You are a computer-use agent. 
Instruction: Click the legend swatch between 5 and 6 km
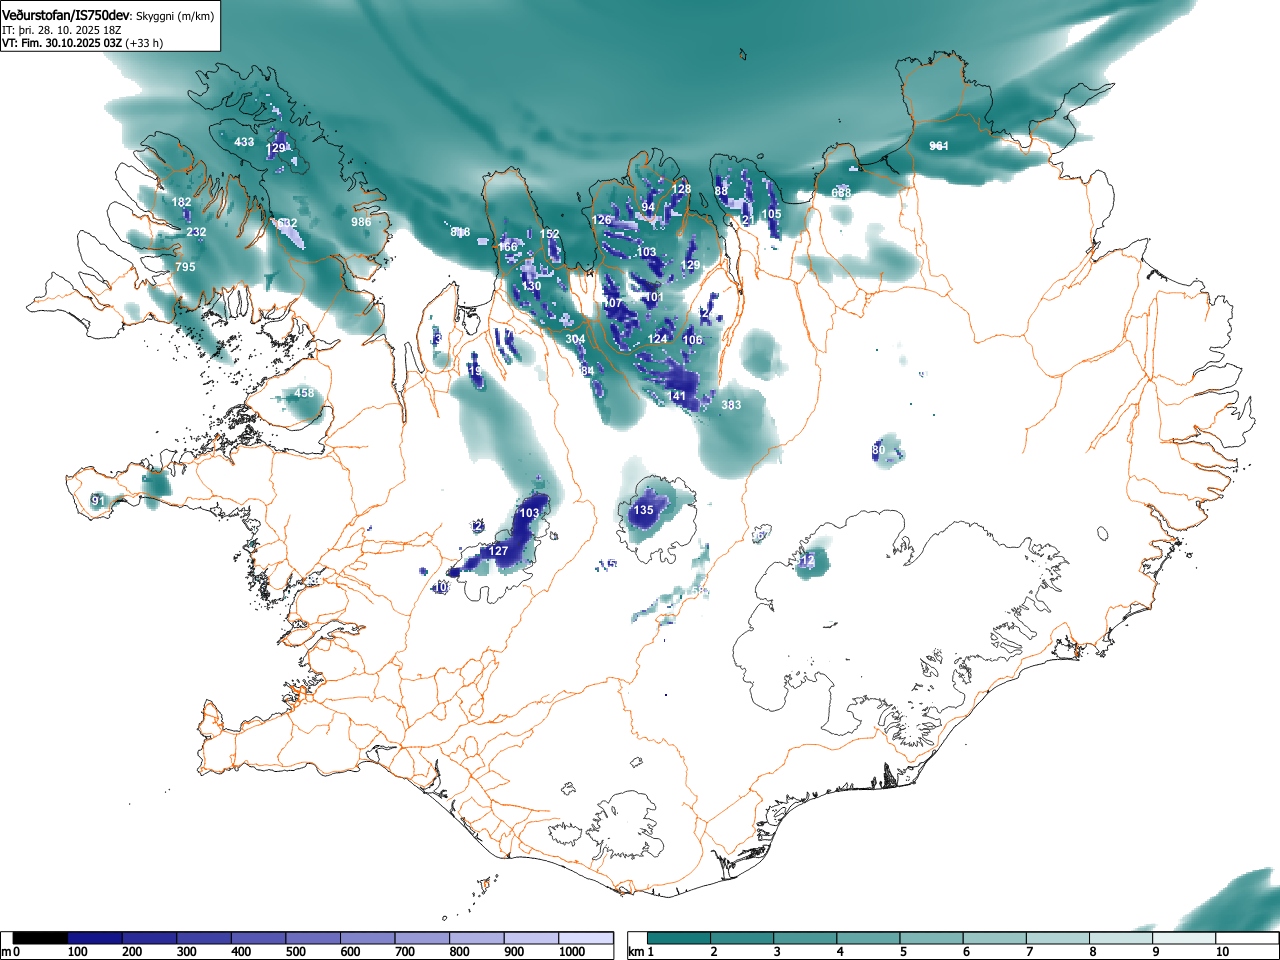(933, 938)
